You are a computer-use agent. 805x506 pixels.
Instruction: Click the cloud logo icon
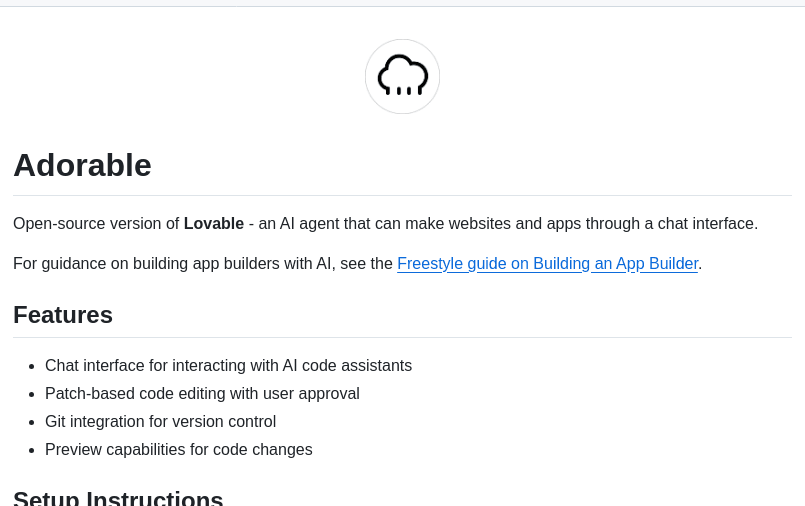point(402,76)
